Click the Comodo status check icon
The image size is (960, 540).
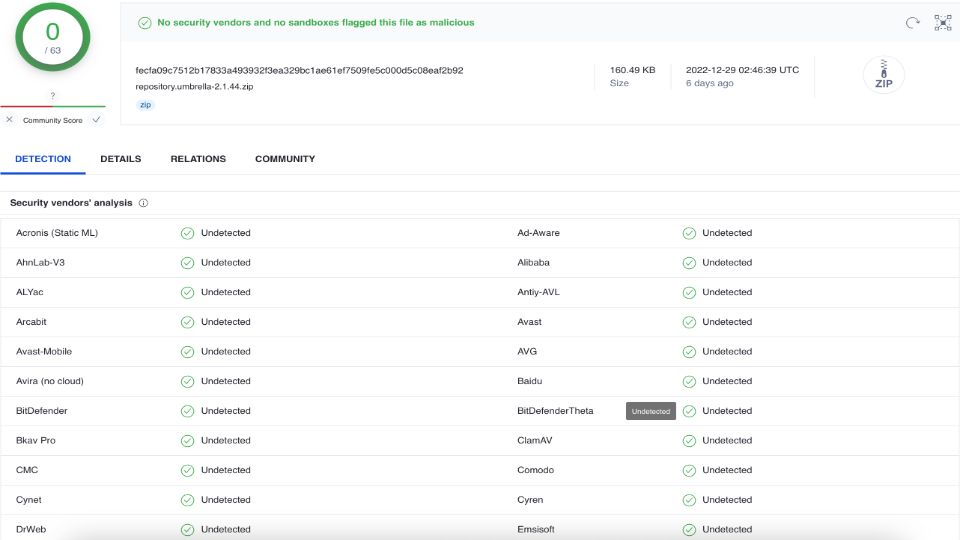pos(689,470)
